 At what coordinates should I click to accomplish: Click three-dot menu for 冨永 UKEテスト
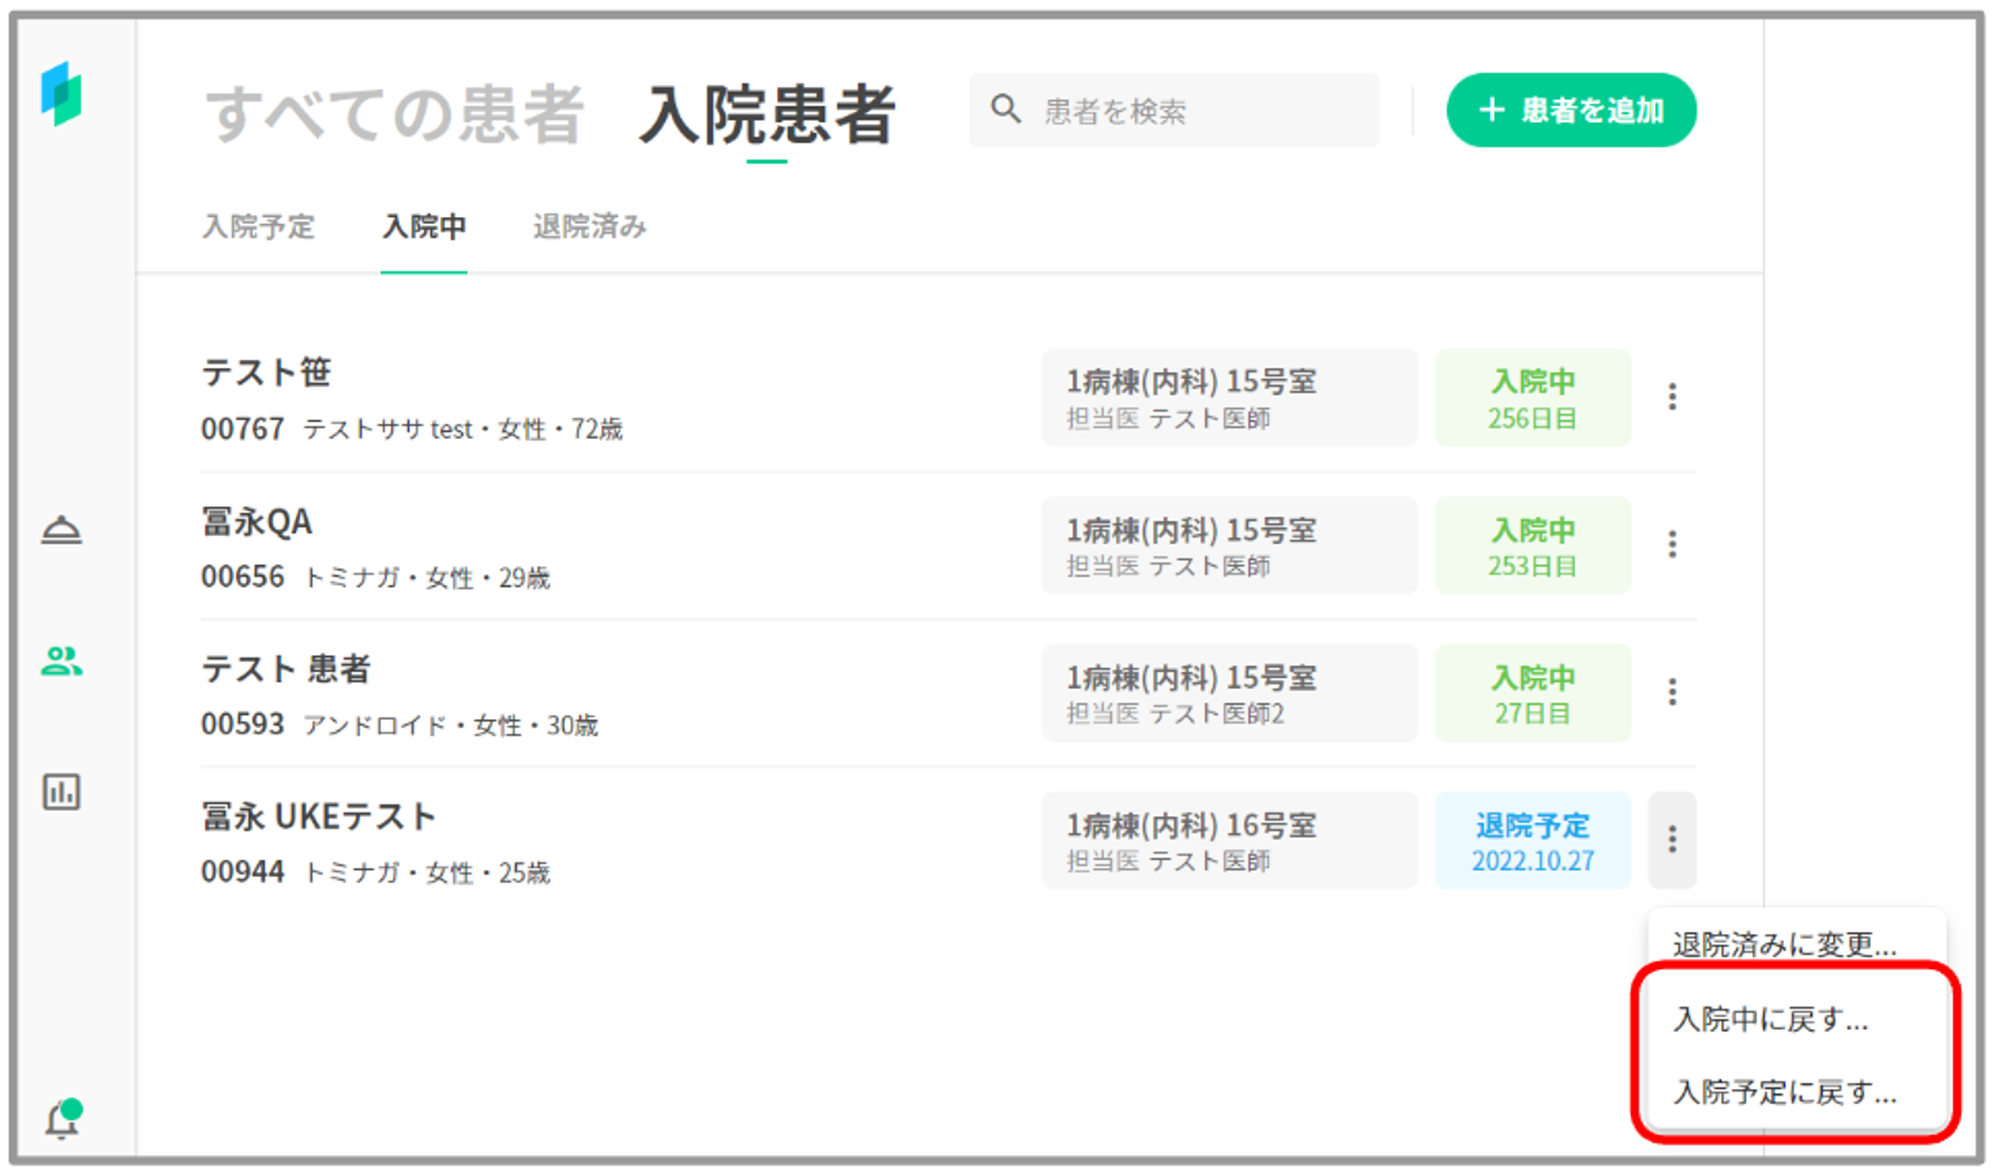coord(1672,840)
